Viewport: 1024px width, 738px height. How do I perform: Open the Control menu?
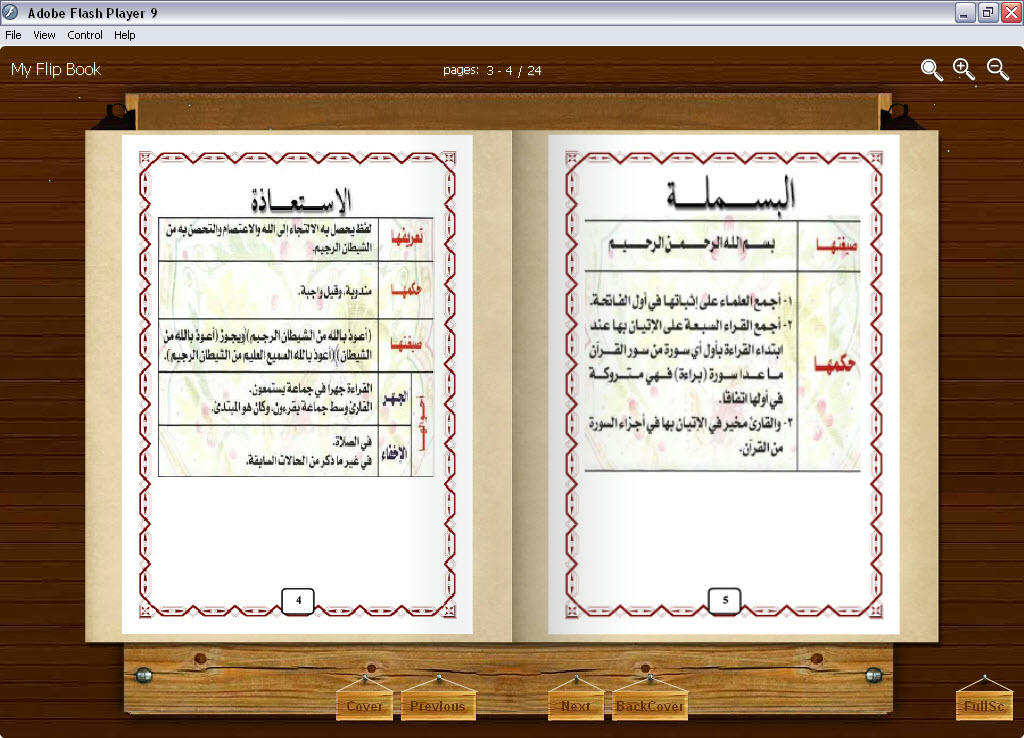click(85, 35)
